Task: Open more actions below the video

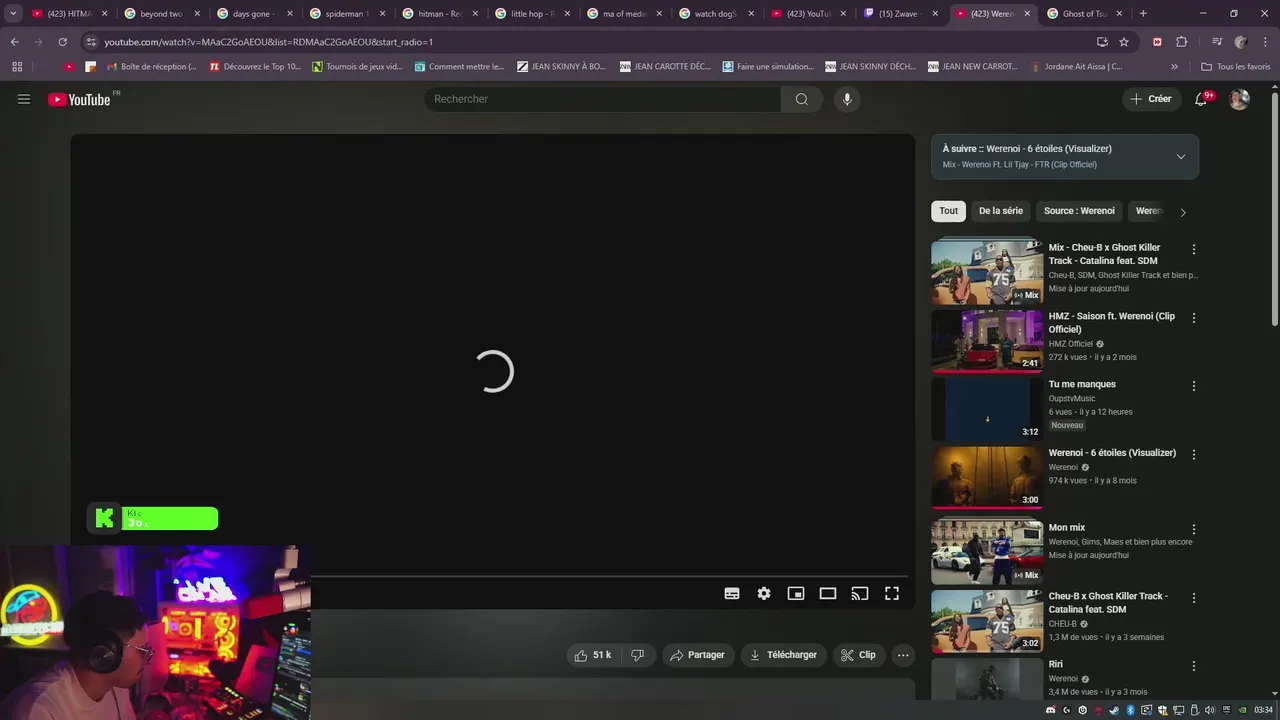Action: 903,655
